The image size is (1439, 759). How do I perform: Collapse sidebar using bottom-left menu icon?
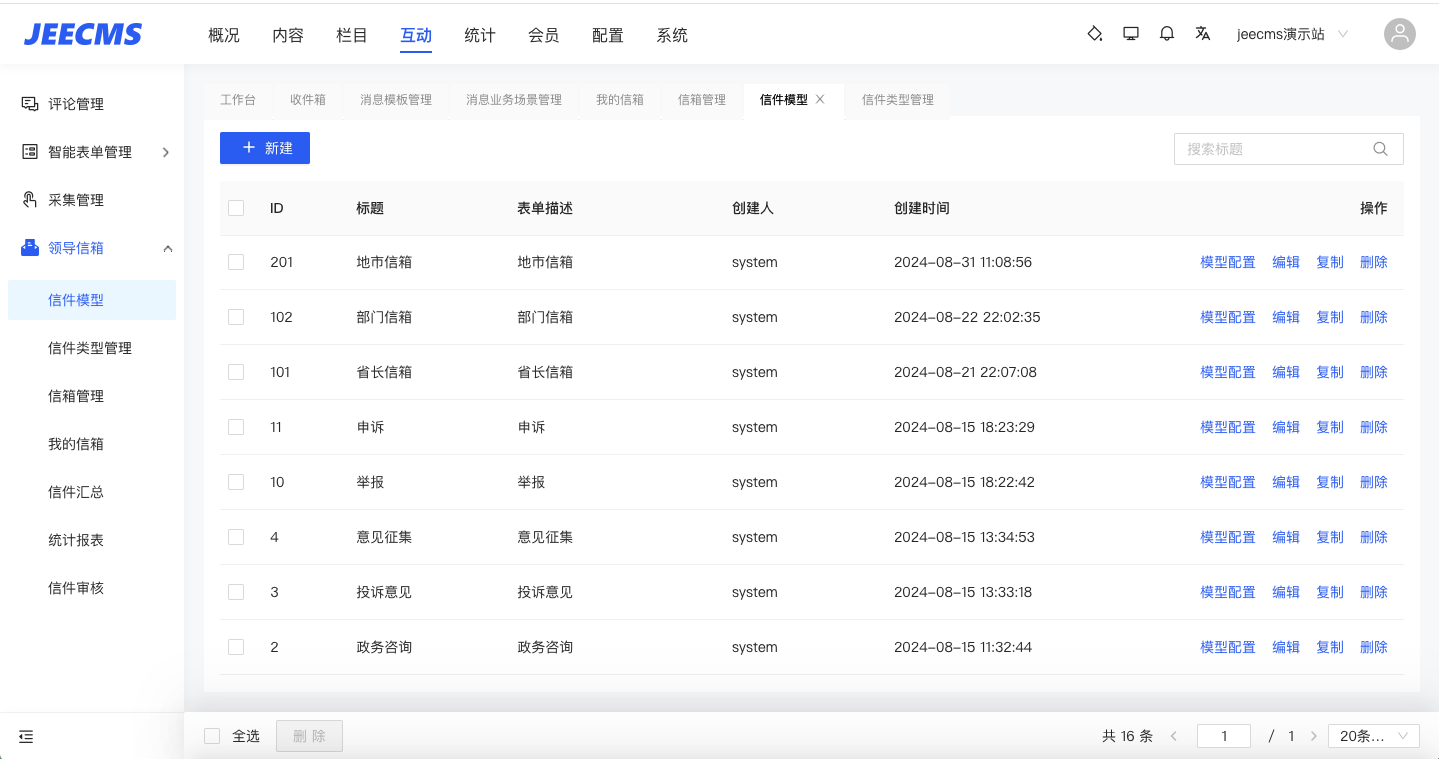click(x=26, y=737)
